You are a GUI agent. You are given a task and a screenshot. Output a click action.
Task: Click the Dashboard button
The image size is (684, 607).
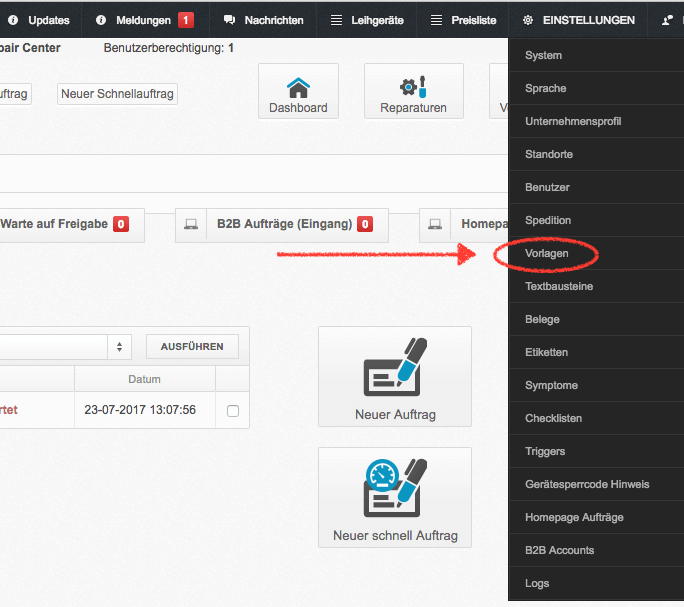[298, 91]
